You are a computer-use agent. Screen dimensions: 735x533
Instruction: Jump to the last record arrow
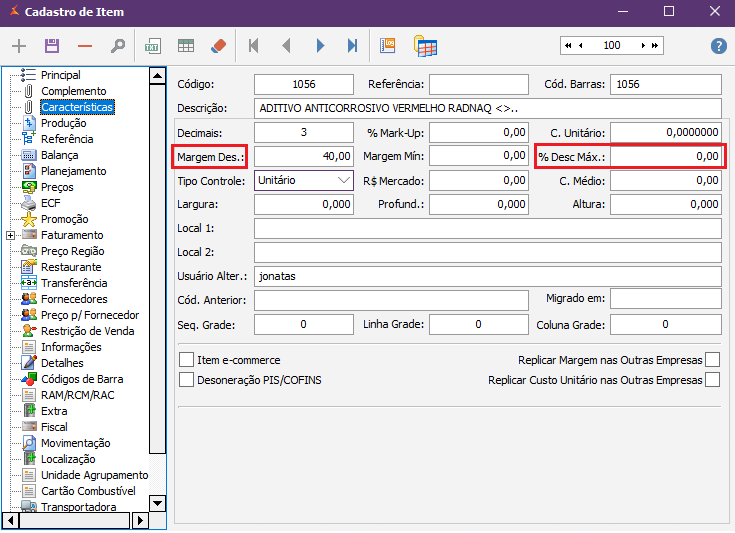(x=352, y=46)
